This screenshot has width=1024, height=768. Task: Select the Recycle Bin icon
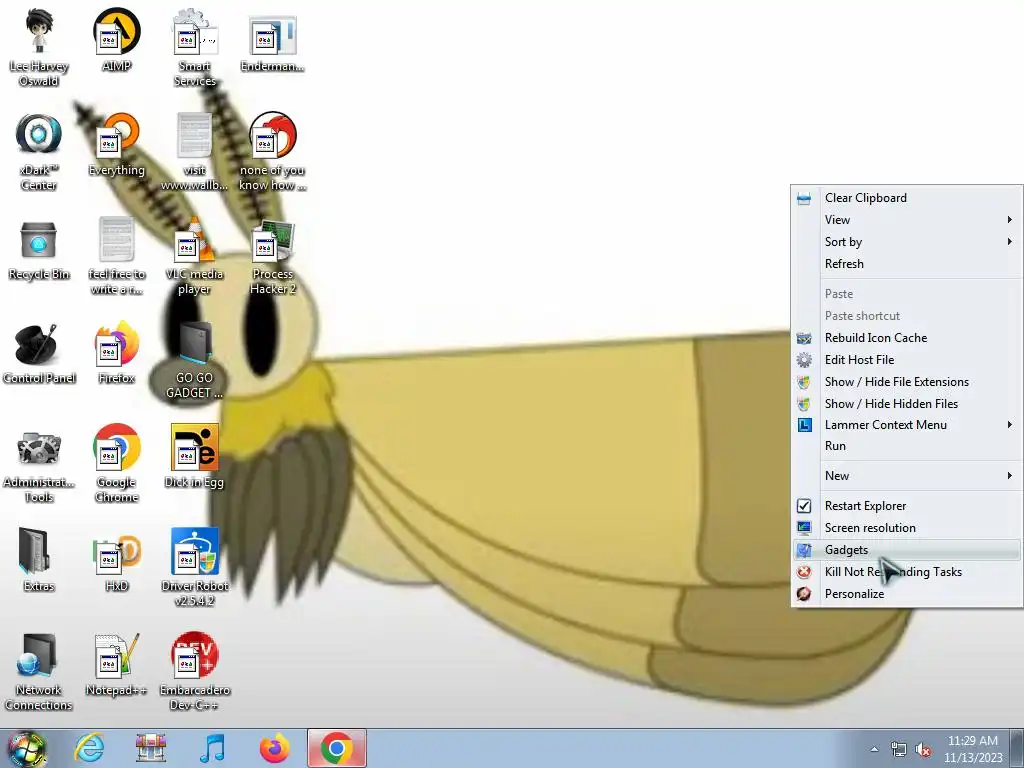[x=39, y=249]
